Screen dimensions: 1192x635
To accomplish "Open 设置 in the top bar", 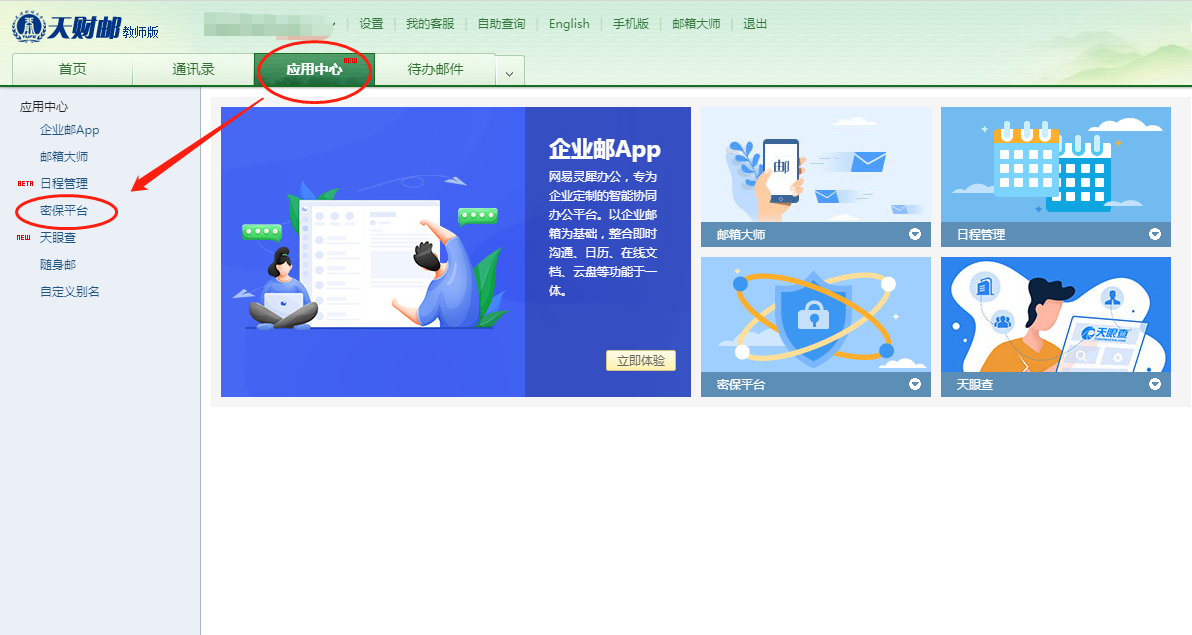I will pyautogui.click(x=371, y=24).
